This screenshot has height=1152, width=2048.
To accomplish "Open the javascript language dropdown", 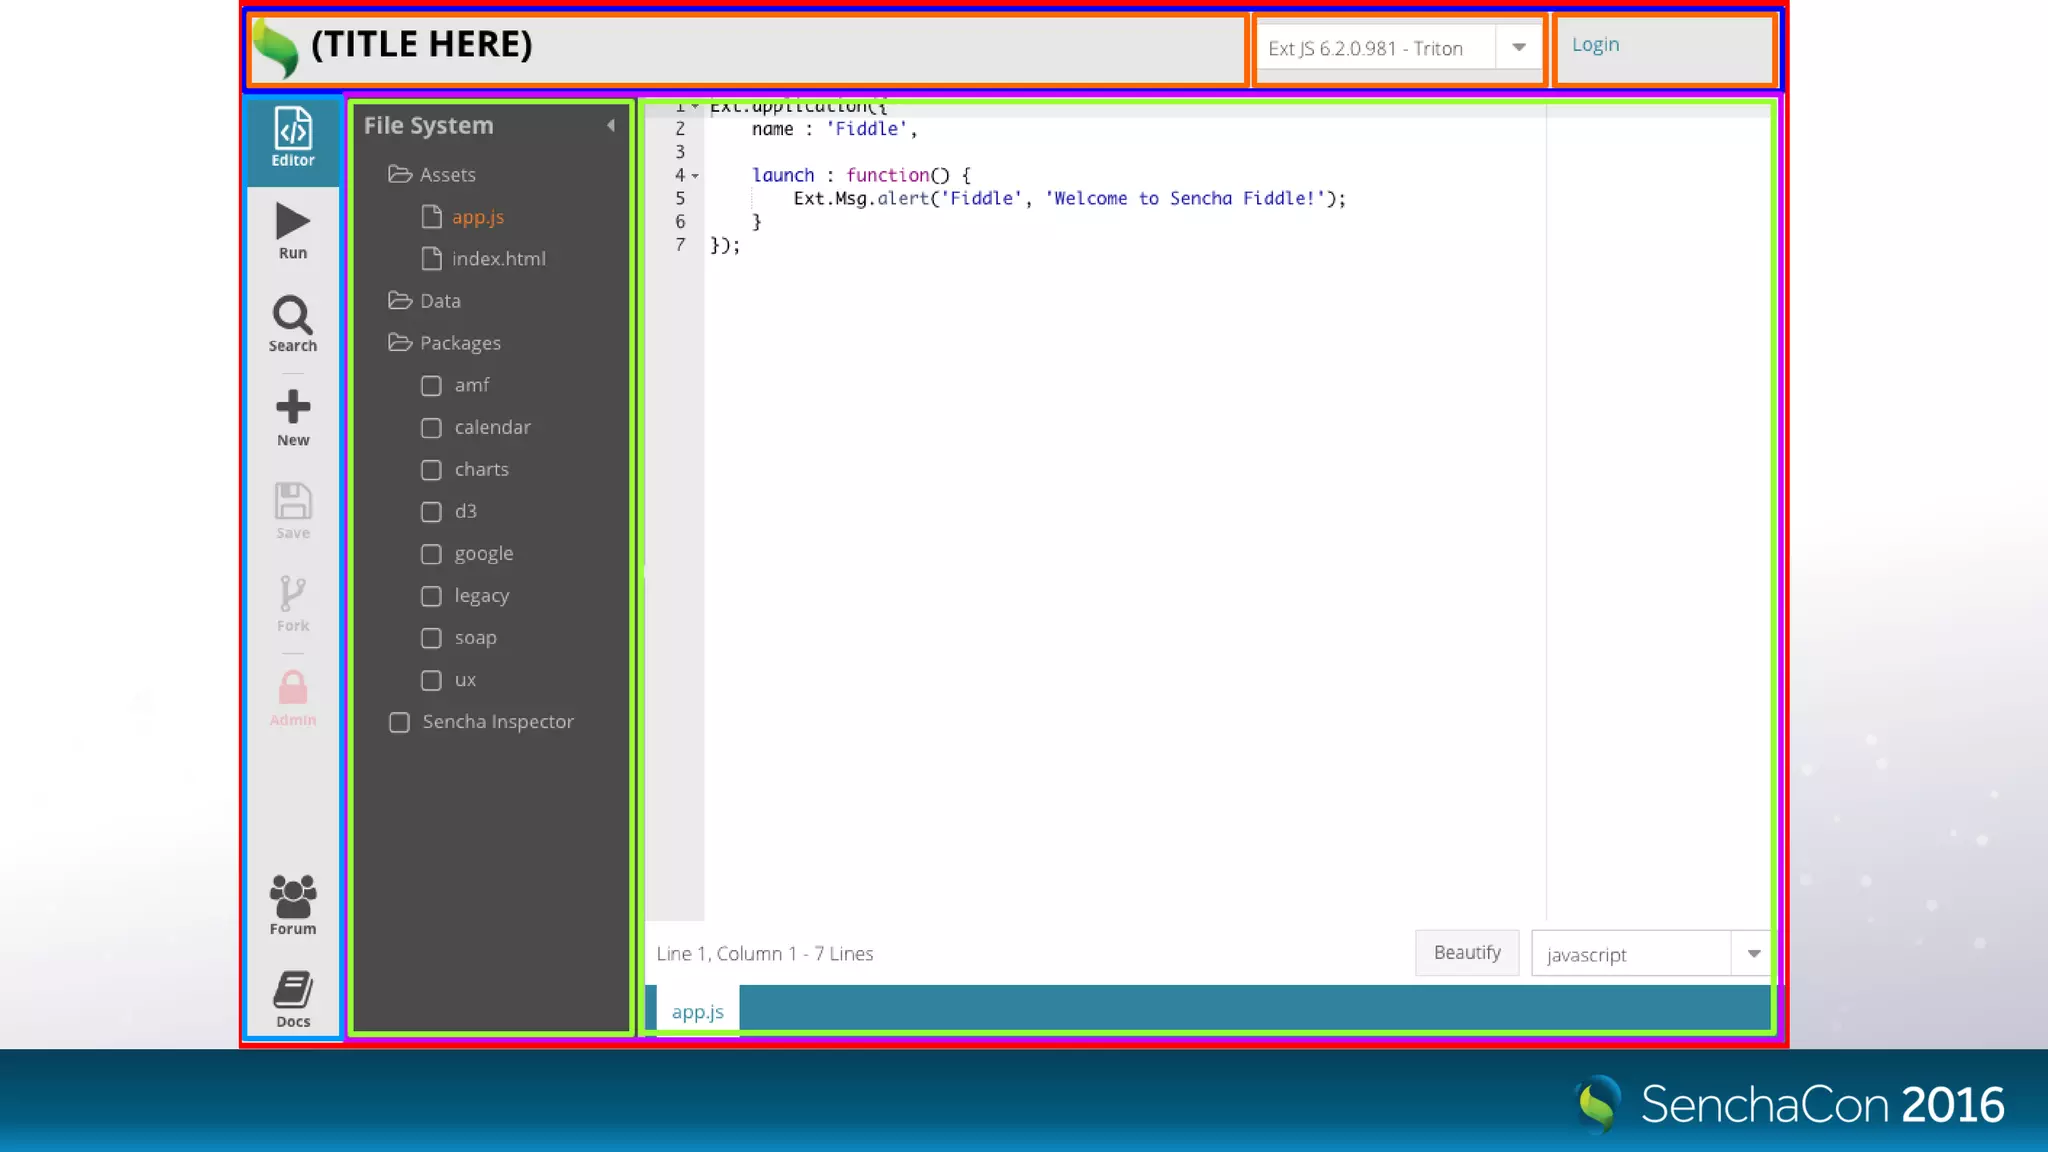I will pyautogui.click(x=1752, y=954).
